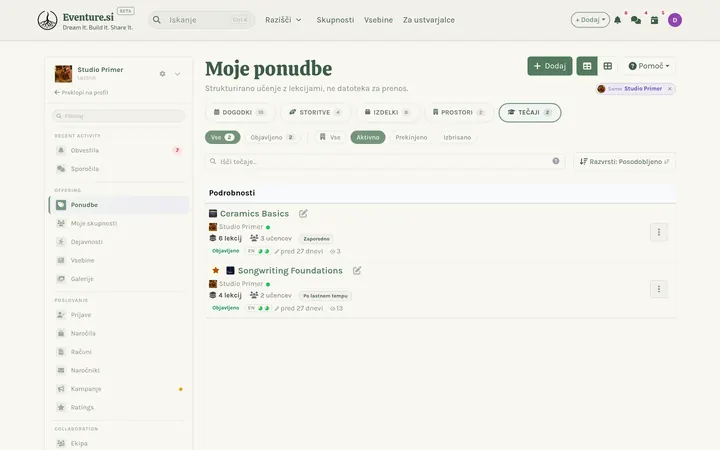Open Naročniki in the sidebar

pos(118,370)
